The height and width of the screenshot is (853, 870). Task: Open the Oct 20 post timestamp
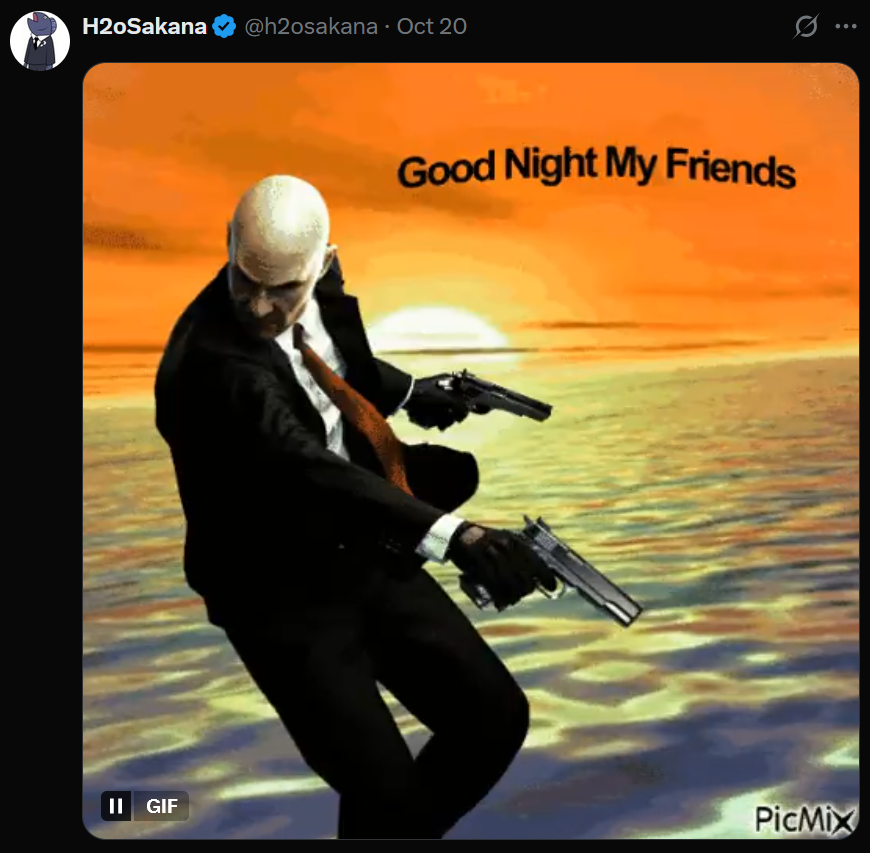pyautogui.click(x=432, y=26)
